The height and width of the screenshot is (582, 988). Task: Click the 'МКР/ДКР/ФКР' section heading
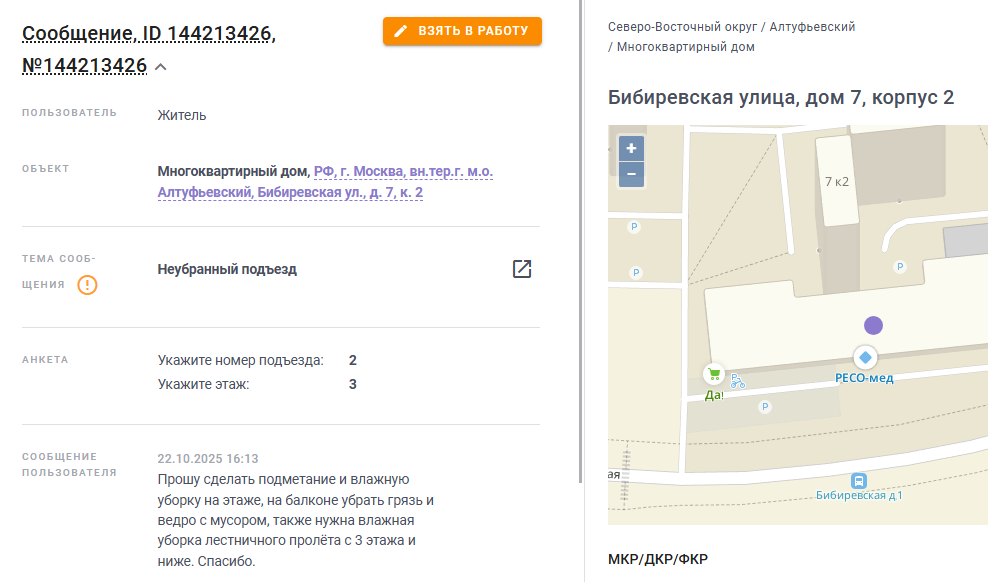tap(658, 559)
